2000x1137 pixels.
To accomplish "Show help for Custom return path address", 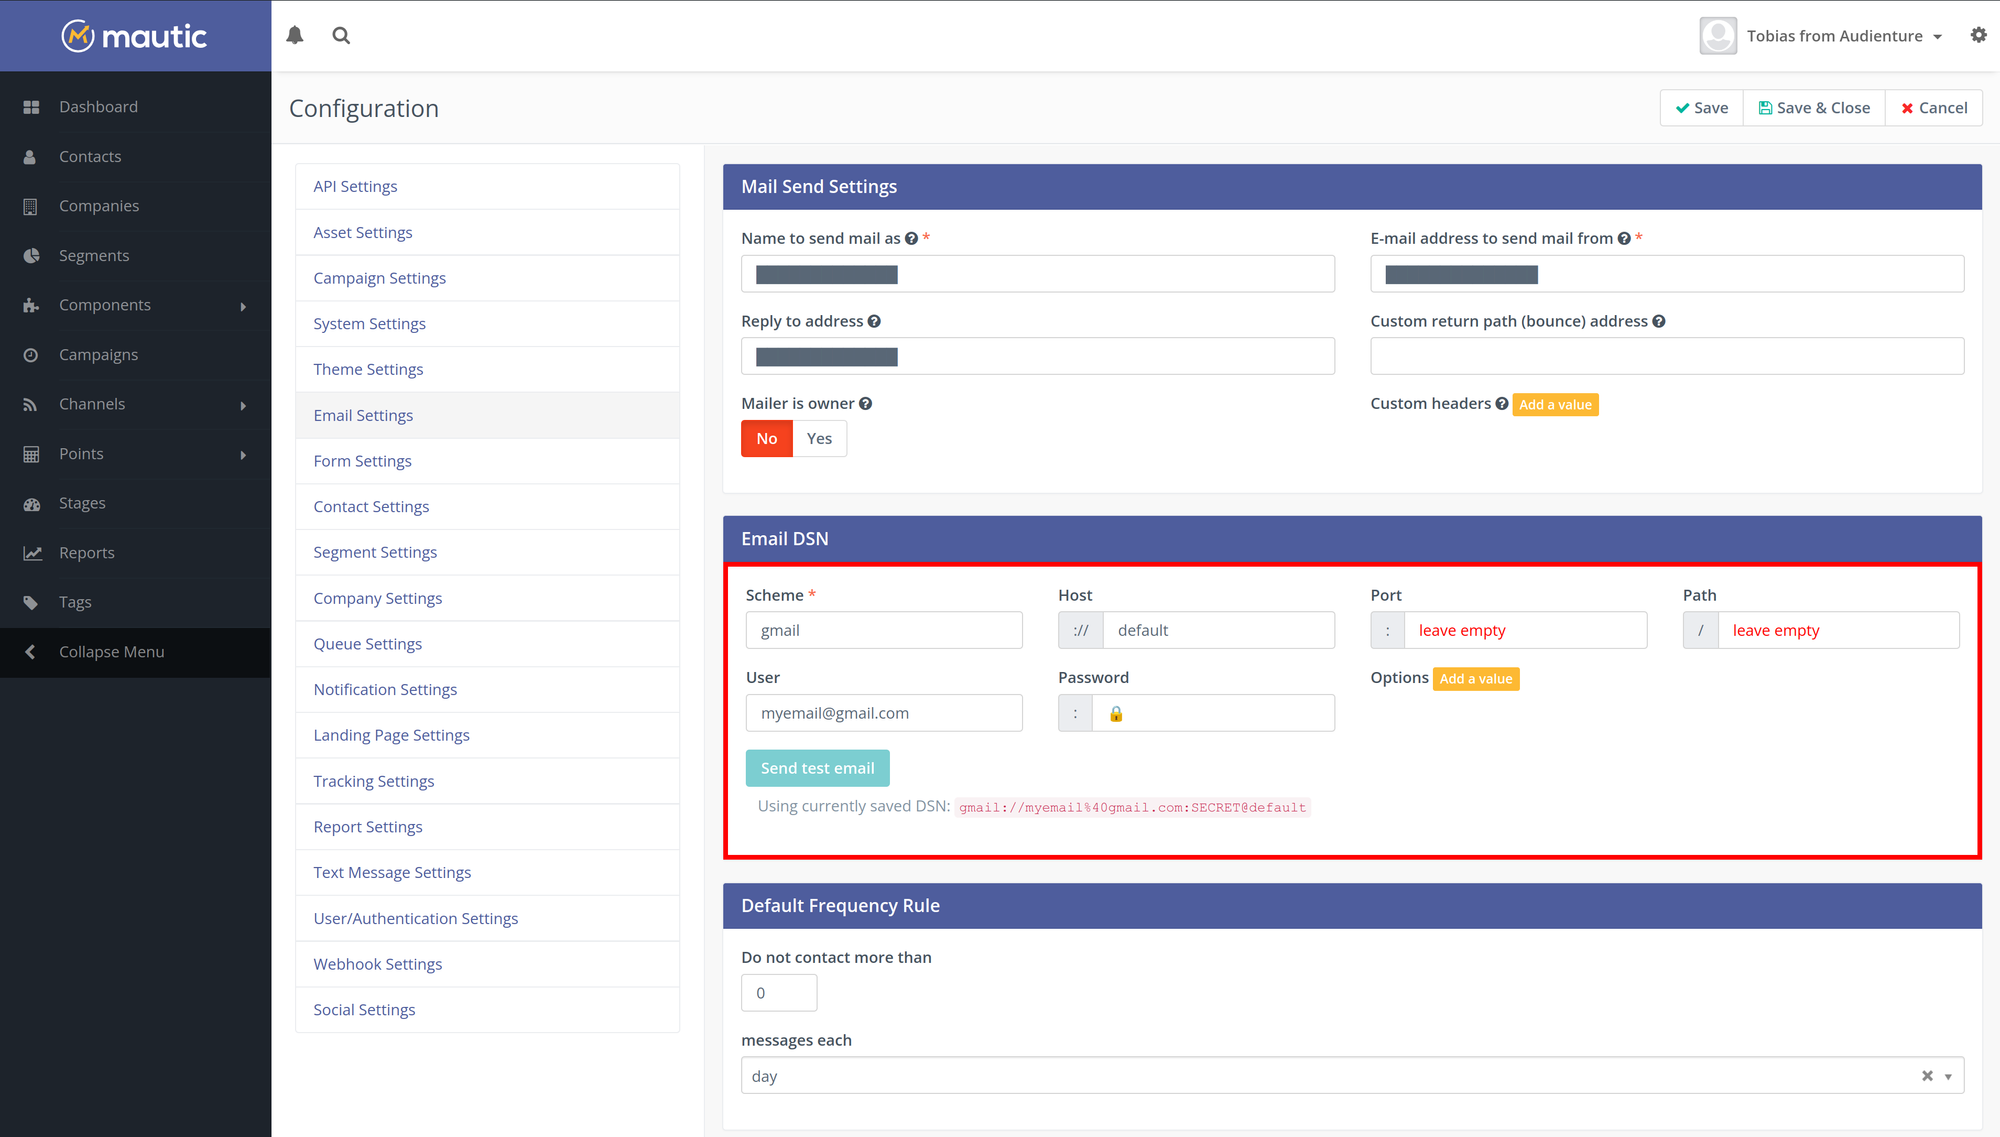I will pyautogui.click(x=1659, y=322).
